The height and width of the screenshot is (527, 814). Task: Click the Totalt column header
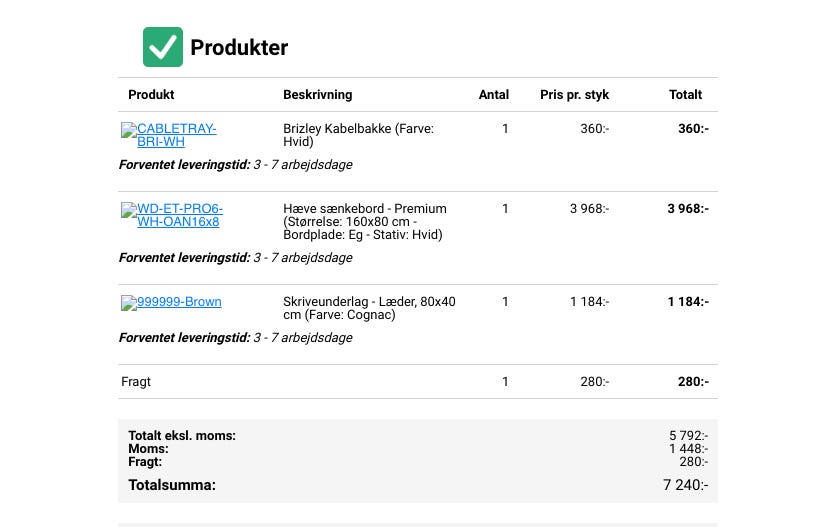(685, 95)
